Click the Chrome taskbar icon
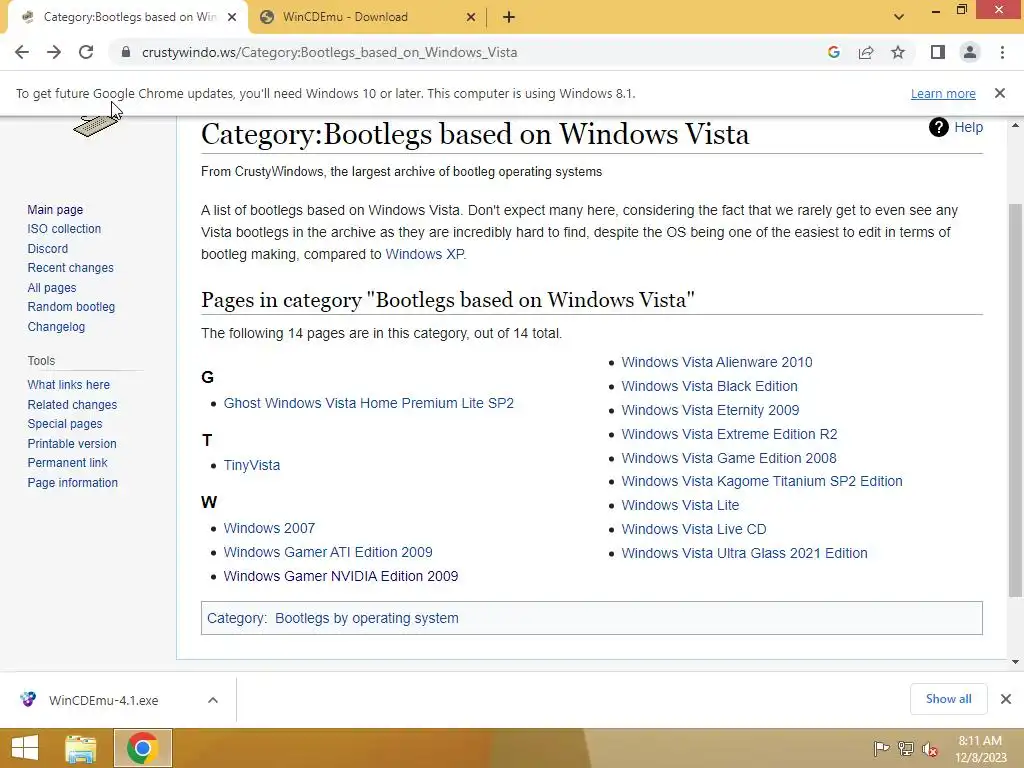This screenshot has width=1024, height=768. [x=143, y=748]
